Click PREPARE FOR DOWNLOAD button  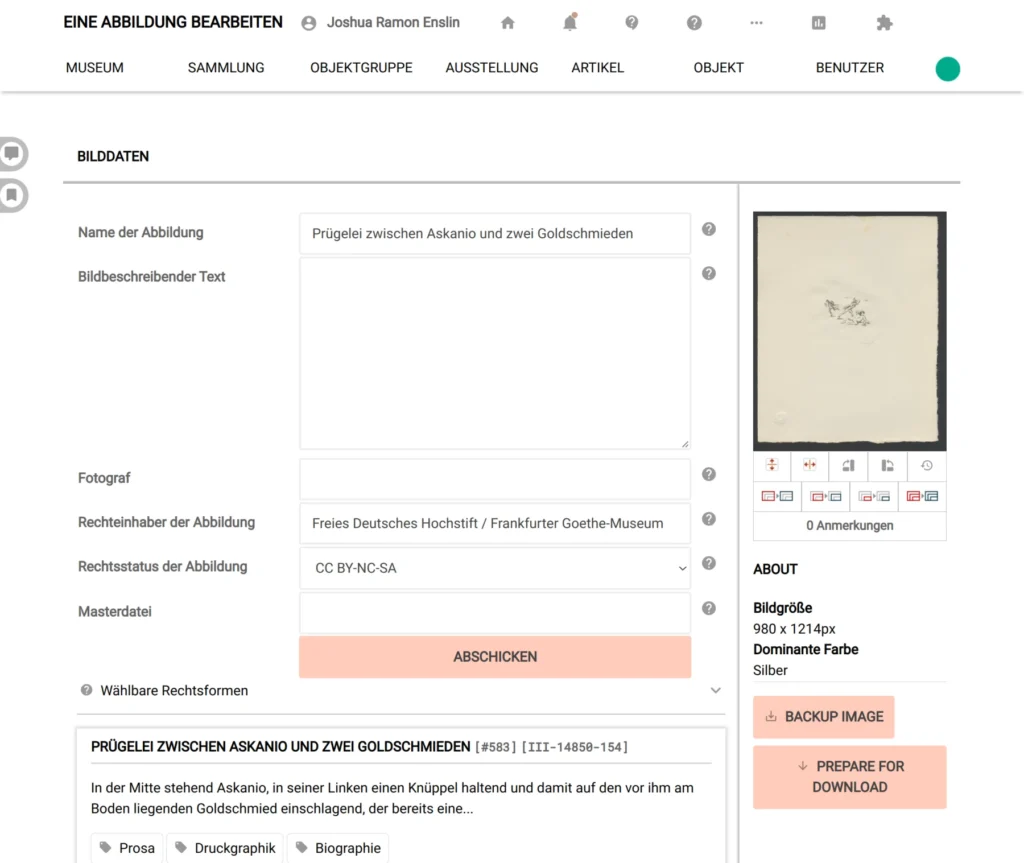[850, 777]
